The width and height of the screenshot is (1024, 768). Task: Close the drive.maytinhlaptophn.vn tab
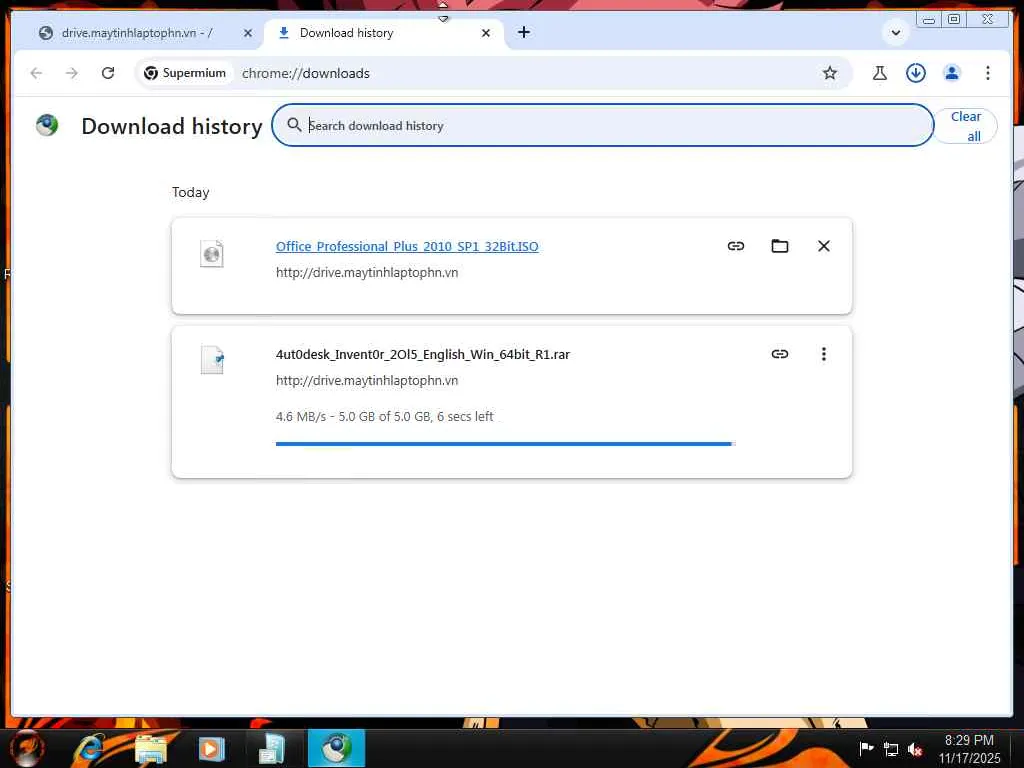tap(248, 33)
